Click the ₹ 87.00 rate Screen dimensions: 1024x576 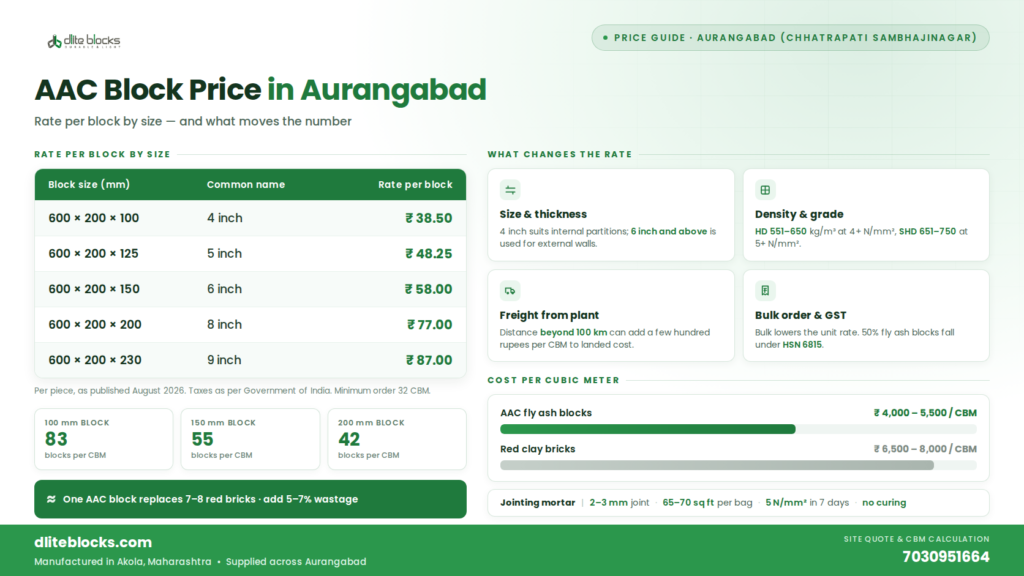[x=429, y=360]
